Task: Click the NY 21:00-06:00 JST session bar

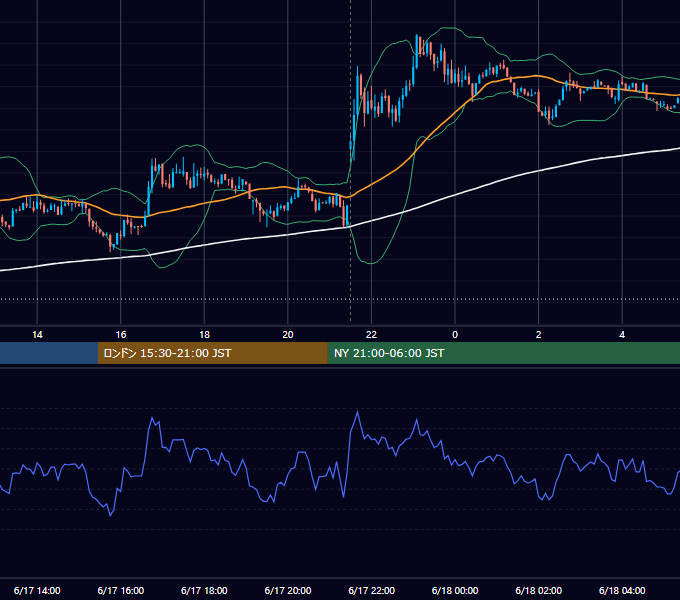Action: pyautogui.click(x=503, y=353)
